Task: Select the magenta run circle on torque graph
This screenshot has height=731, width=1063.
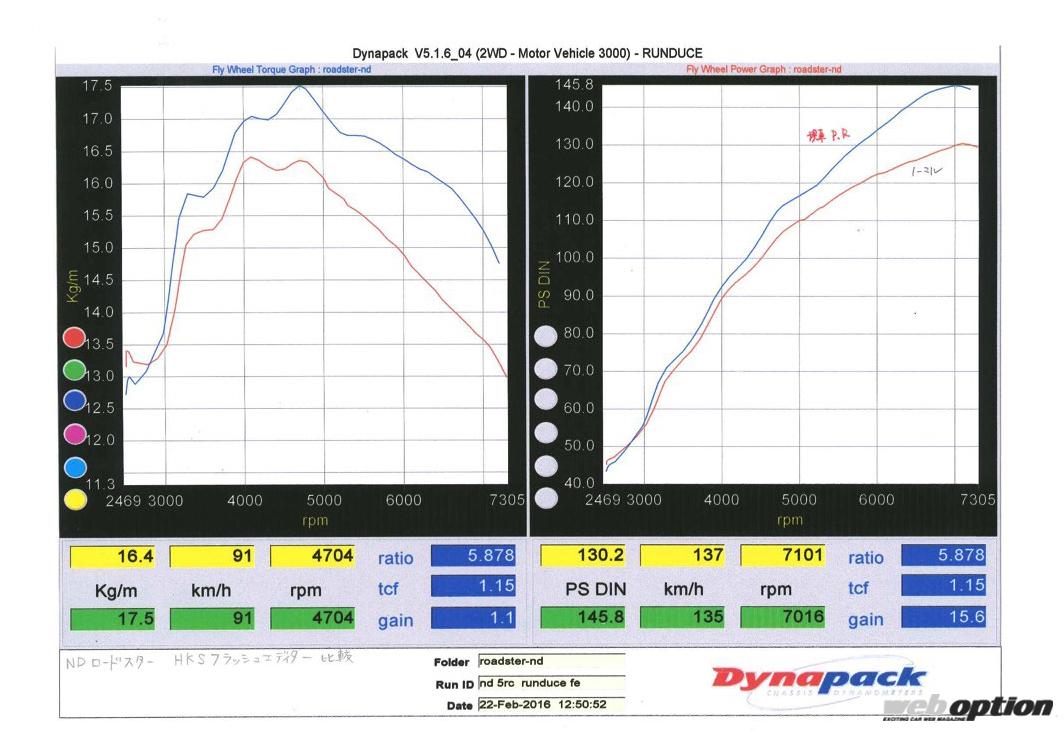Action: coord(74,435)
